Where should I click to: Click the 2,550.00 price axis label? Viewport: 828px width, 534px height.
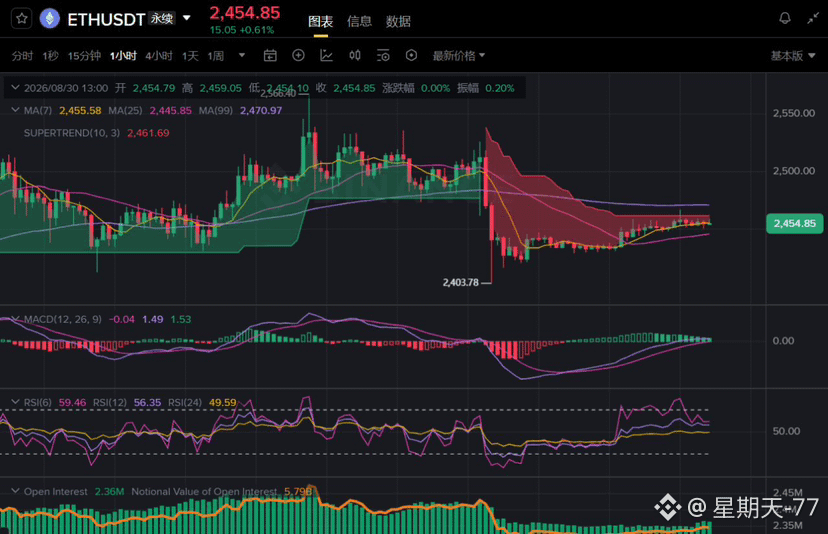click(x=794, y=113)
